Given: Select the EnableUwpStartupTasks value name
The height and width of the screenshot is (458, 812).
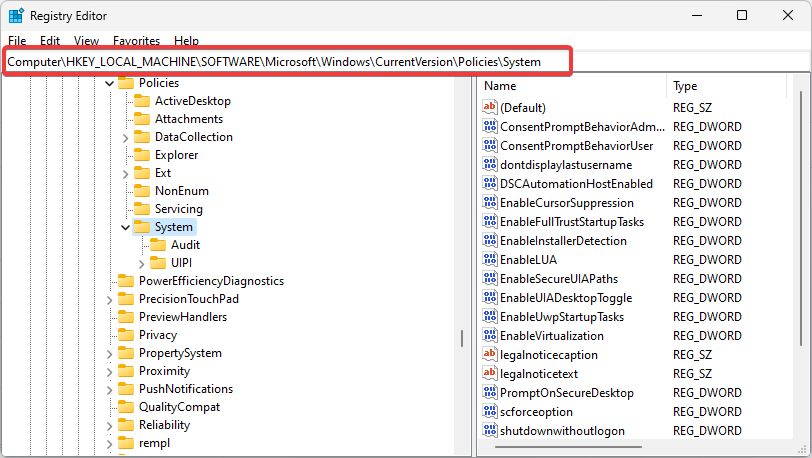Looking at the screenshot, I should (562, 317).
